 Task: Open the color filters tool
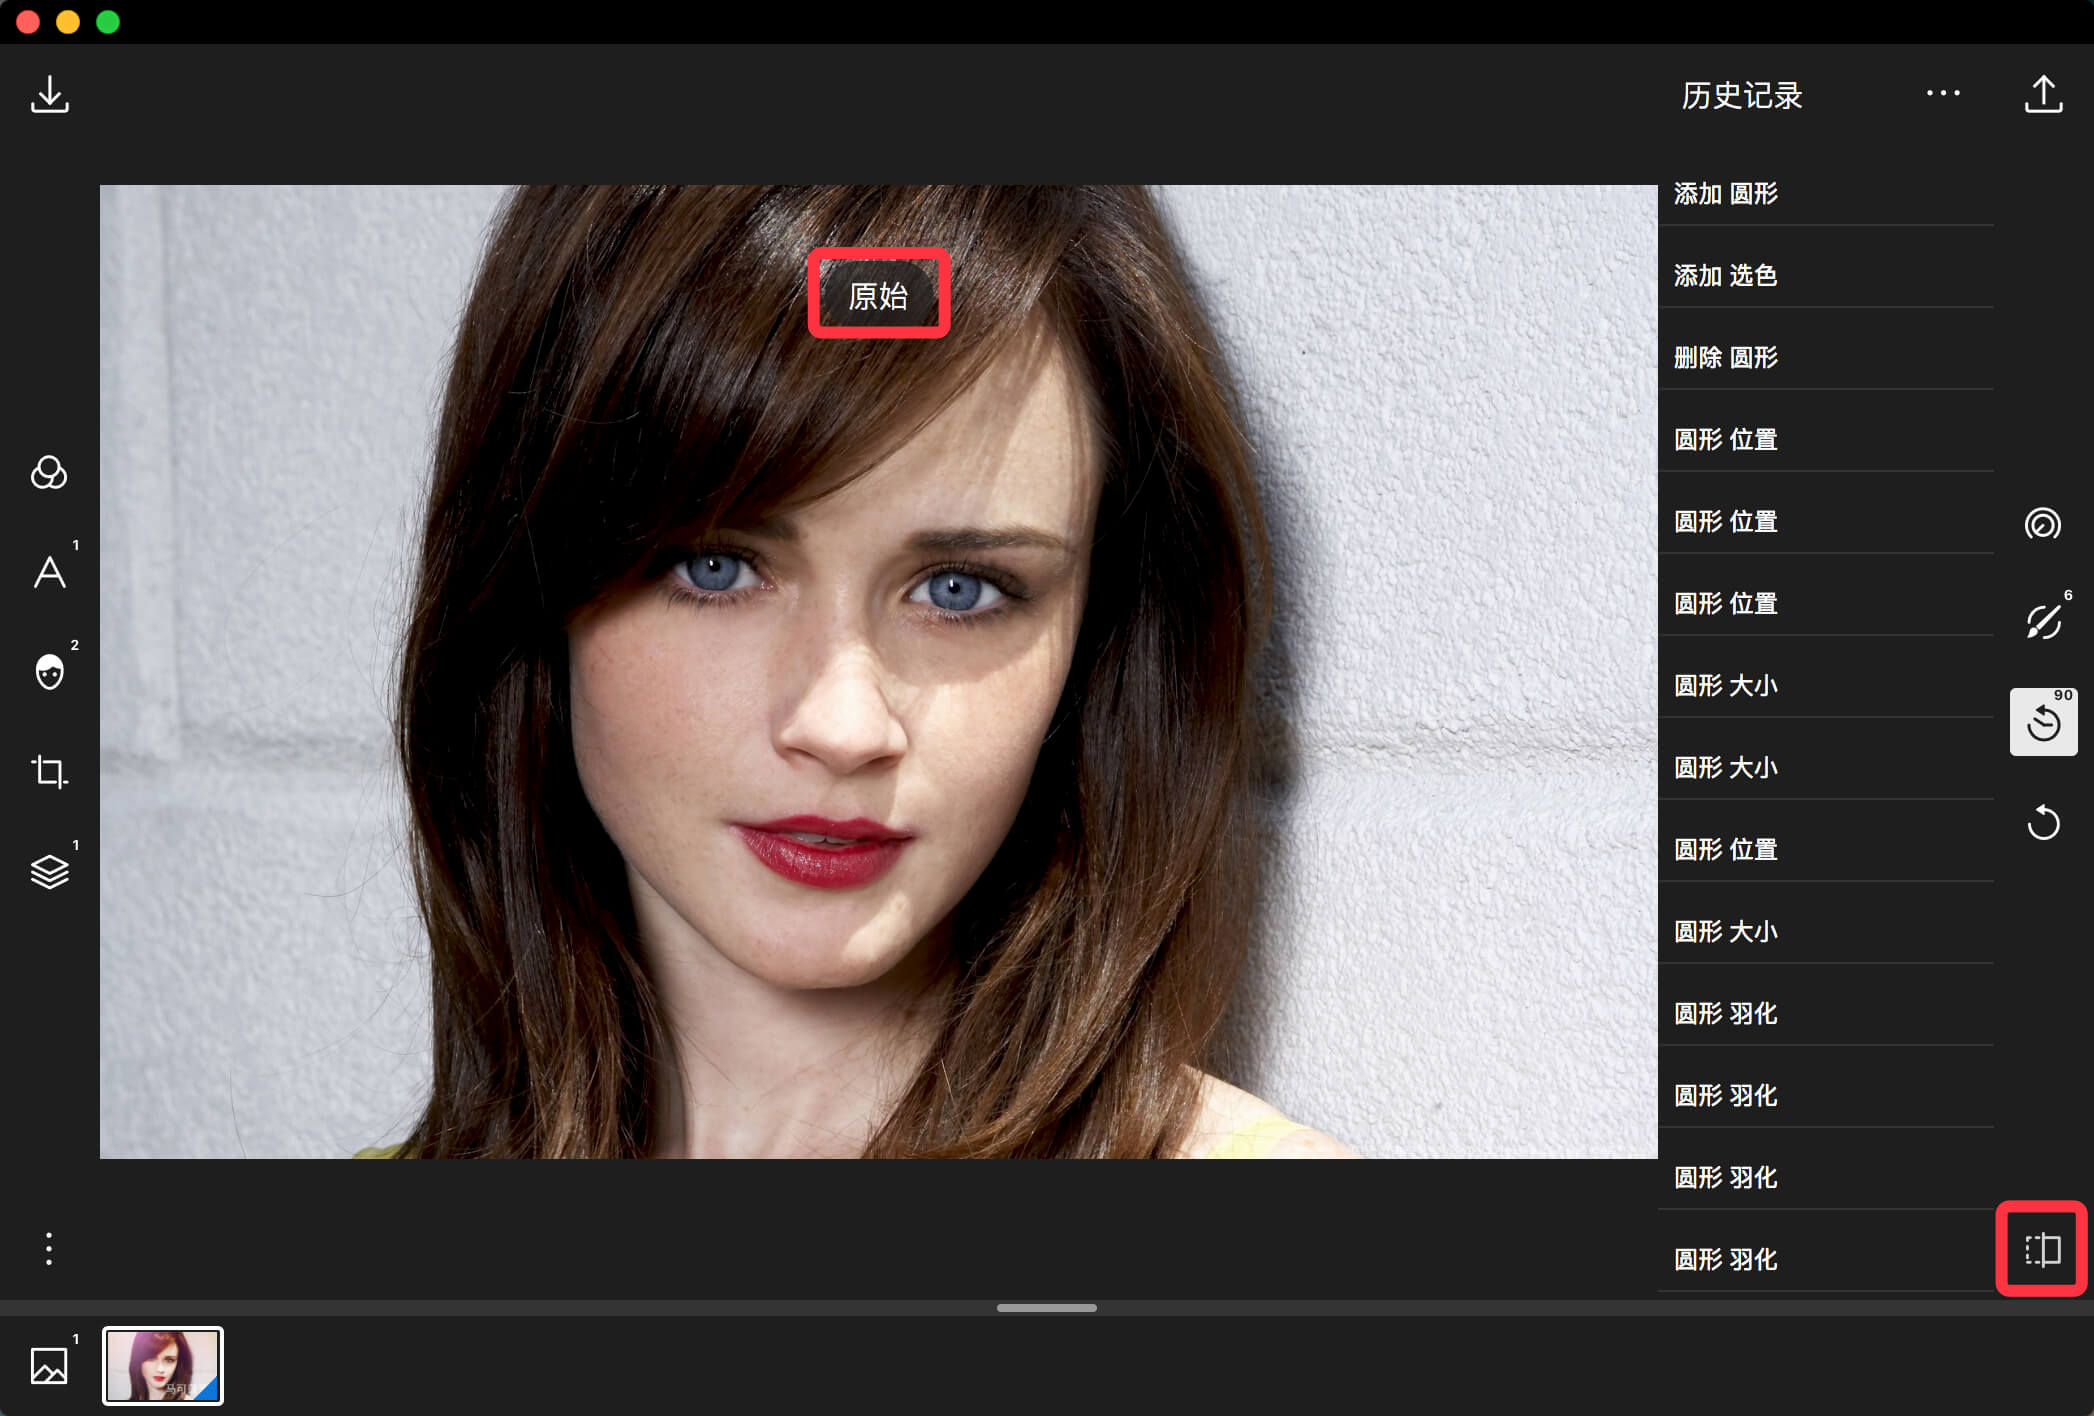pyautogui.click(x=49, y=472)
